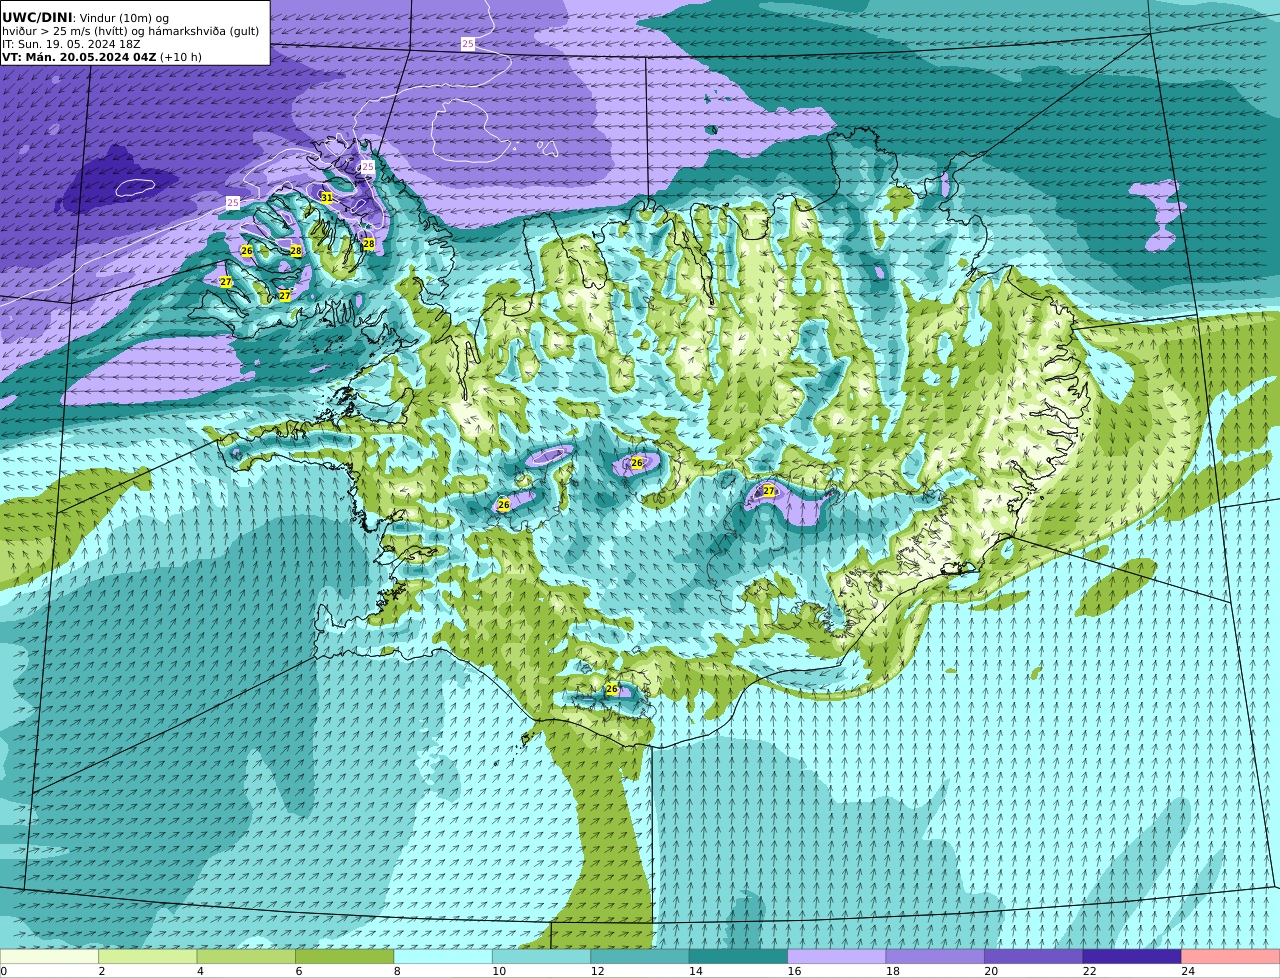
Task: Click the 'VT: Mán. 20.05.2024 04Z' valid time
Action: coord(79,57)
